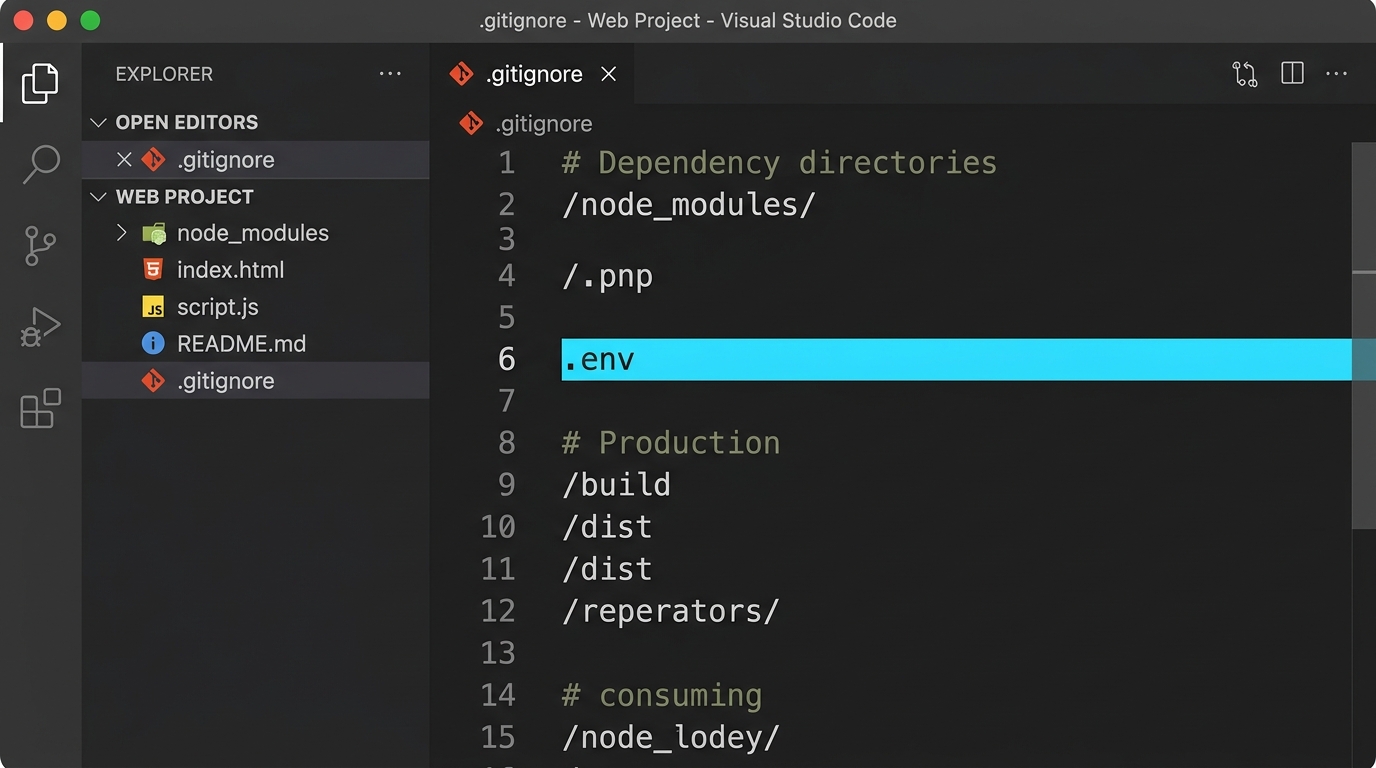Open editor More Actions ellipsis menu
This screenshot has height=768, width=1376.
1336,74
